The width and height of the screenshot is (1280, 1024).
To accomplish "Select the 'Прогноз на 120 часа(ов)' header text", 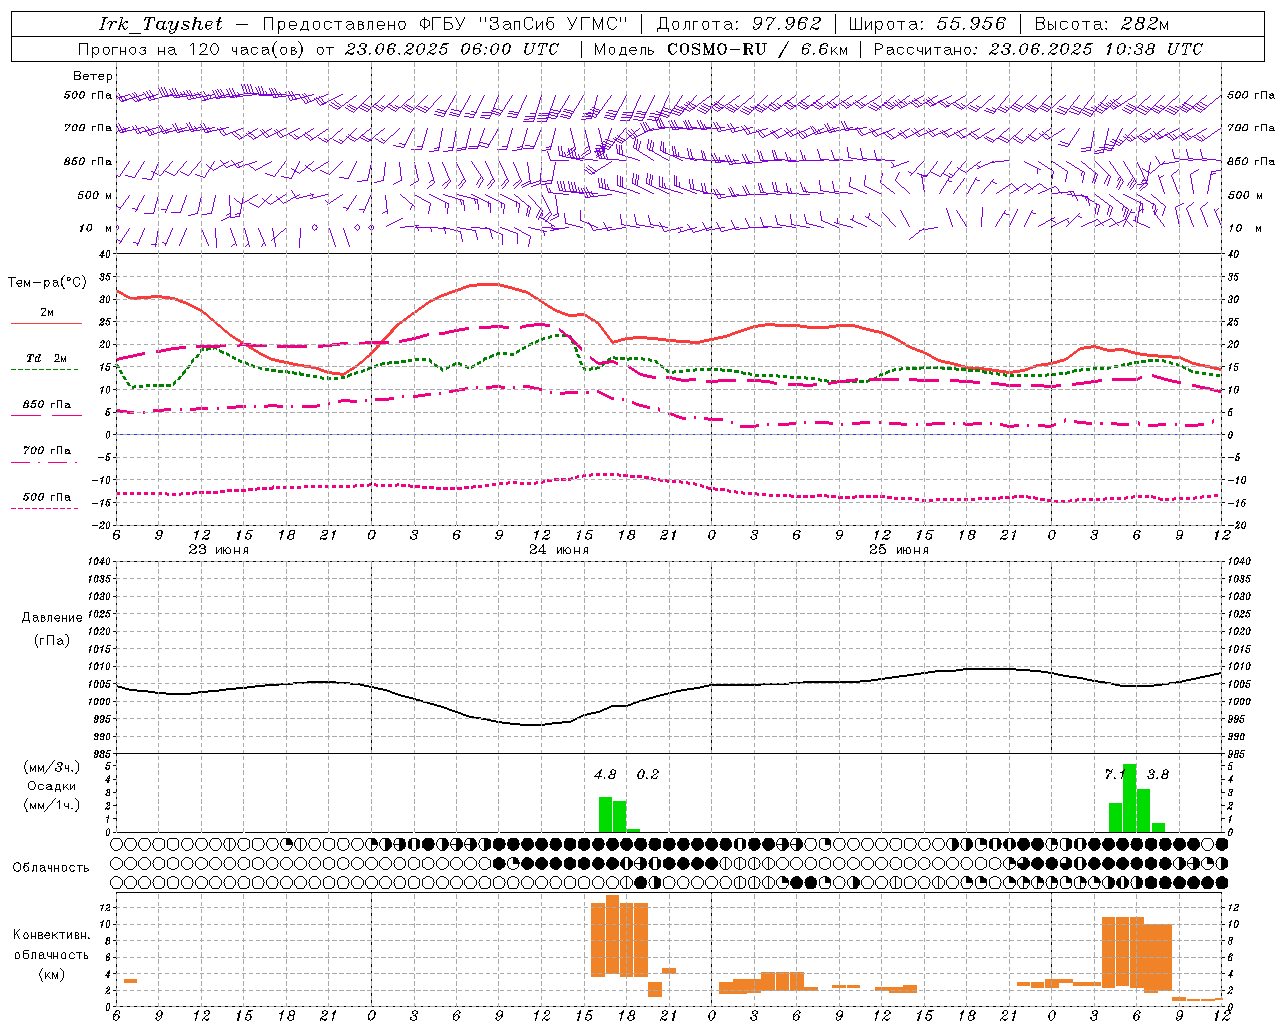I will click(193, 49).
